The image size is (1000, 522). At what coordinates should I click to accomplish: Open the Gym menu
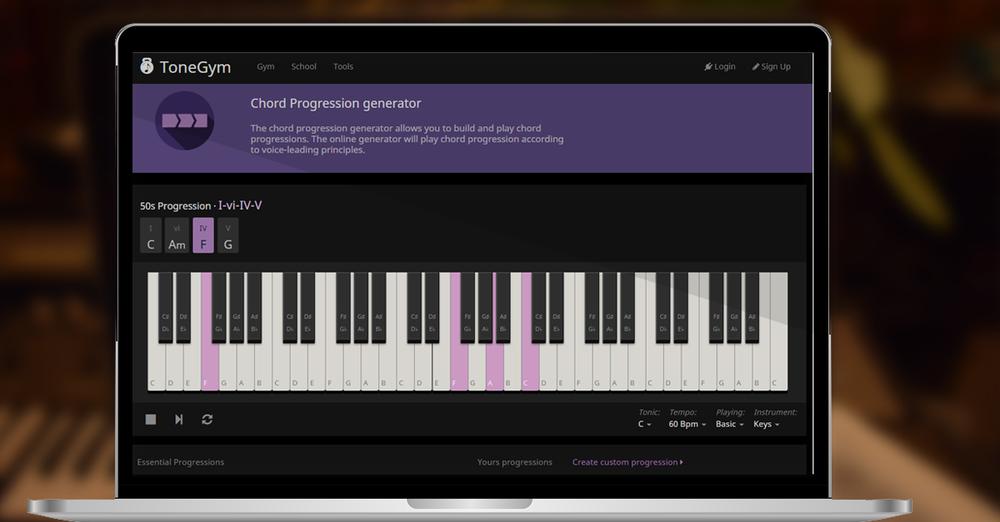pos(265,67)
